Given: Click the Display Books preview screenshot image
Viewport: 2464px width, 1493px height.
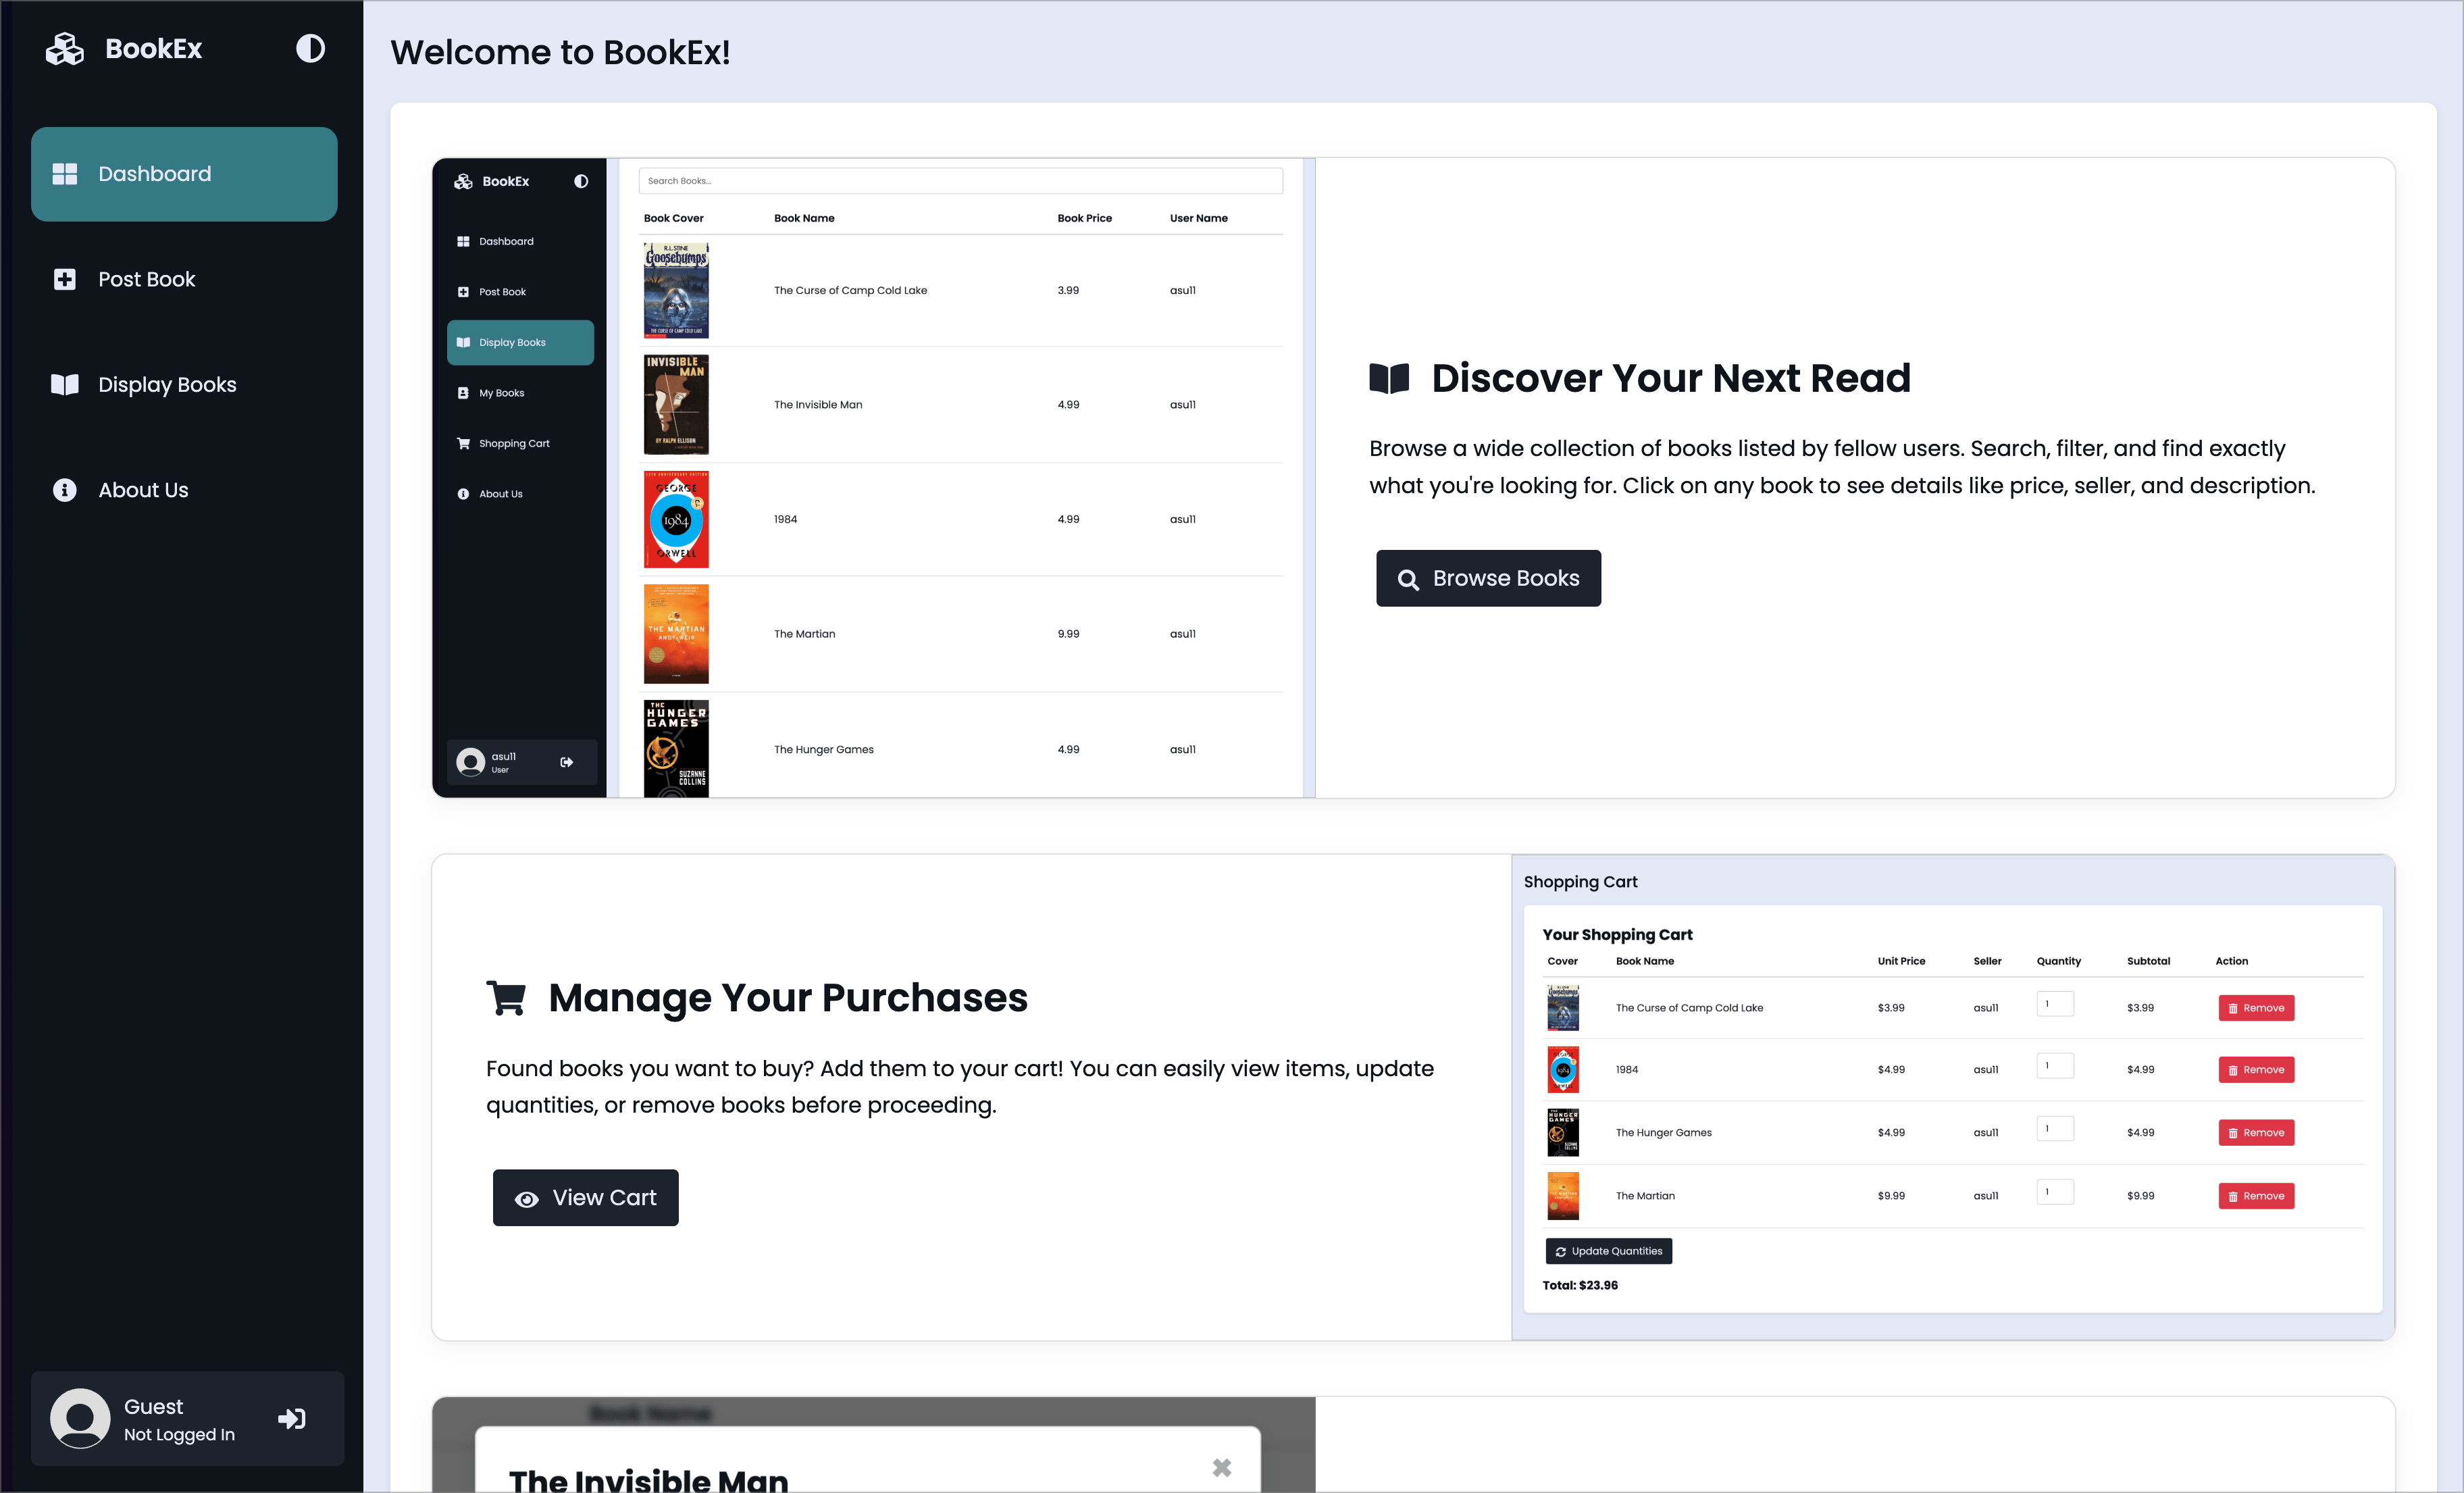Looking at the screenshot, I should pyautogui.click(x=874, y=478).
